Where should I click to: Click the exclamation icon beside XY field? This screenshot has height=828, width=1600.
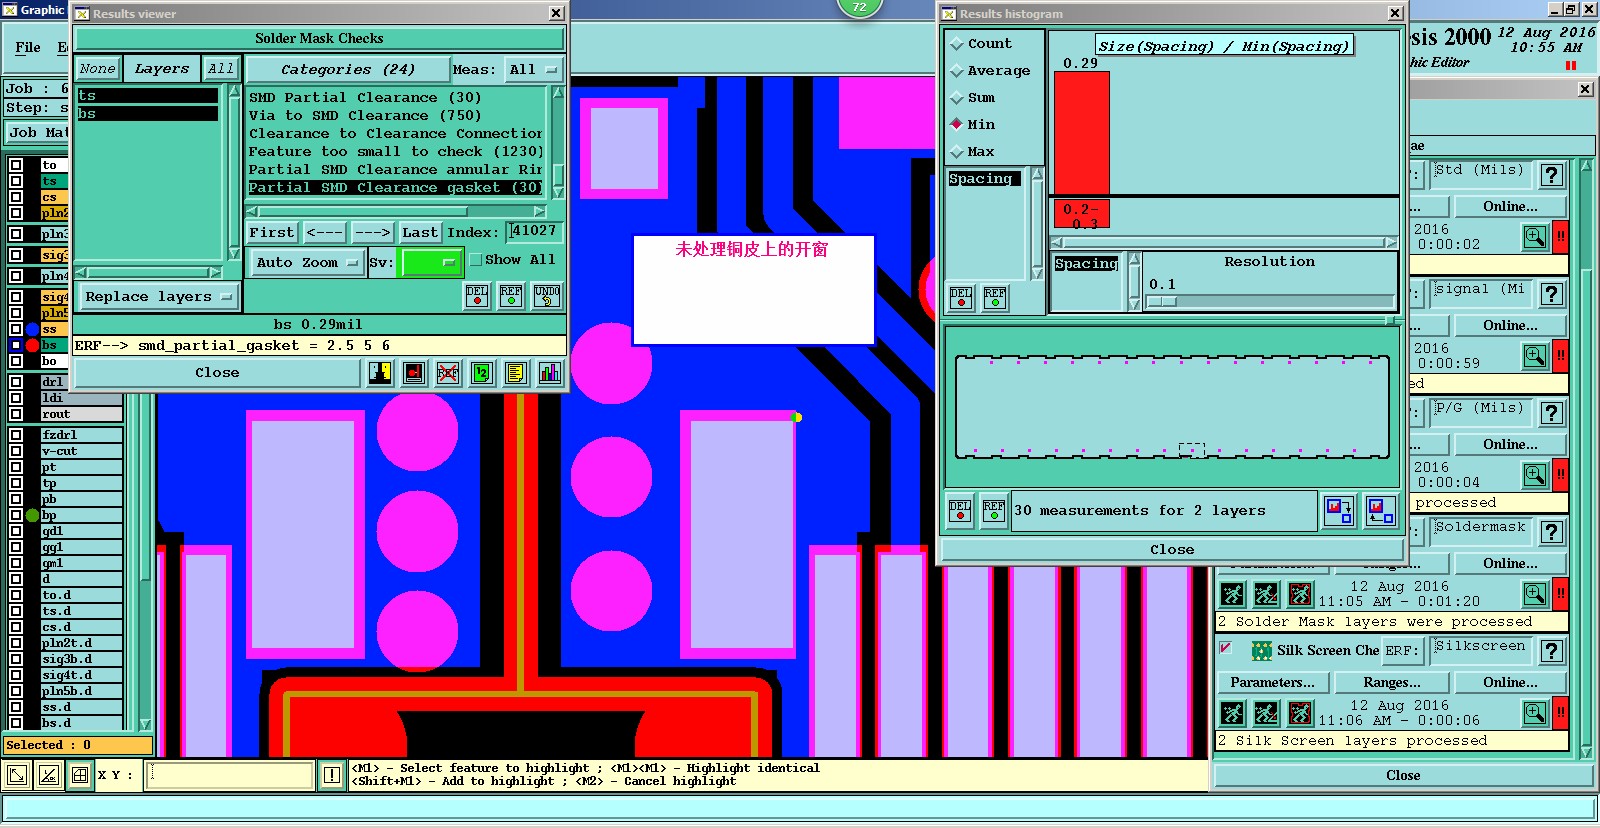(332, 775)
